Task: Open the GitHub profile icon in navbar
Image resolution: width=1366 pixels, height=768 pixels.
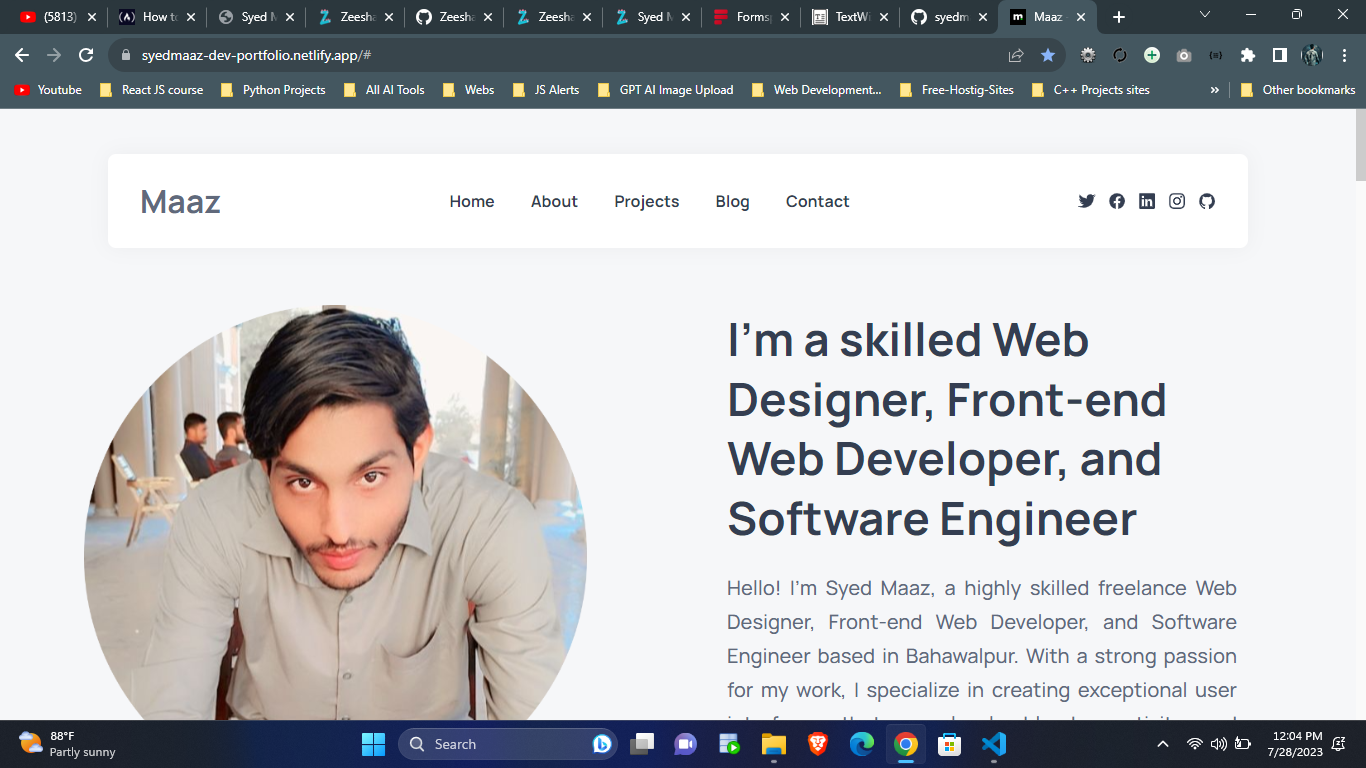Action: point(1207,201)
